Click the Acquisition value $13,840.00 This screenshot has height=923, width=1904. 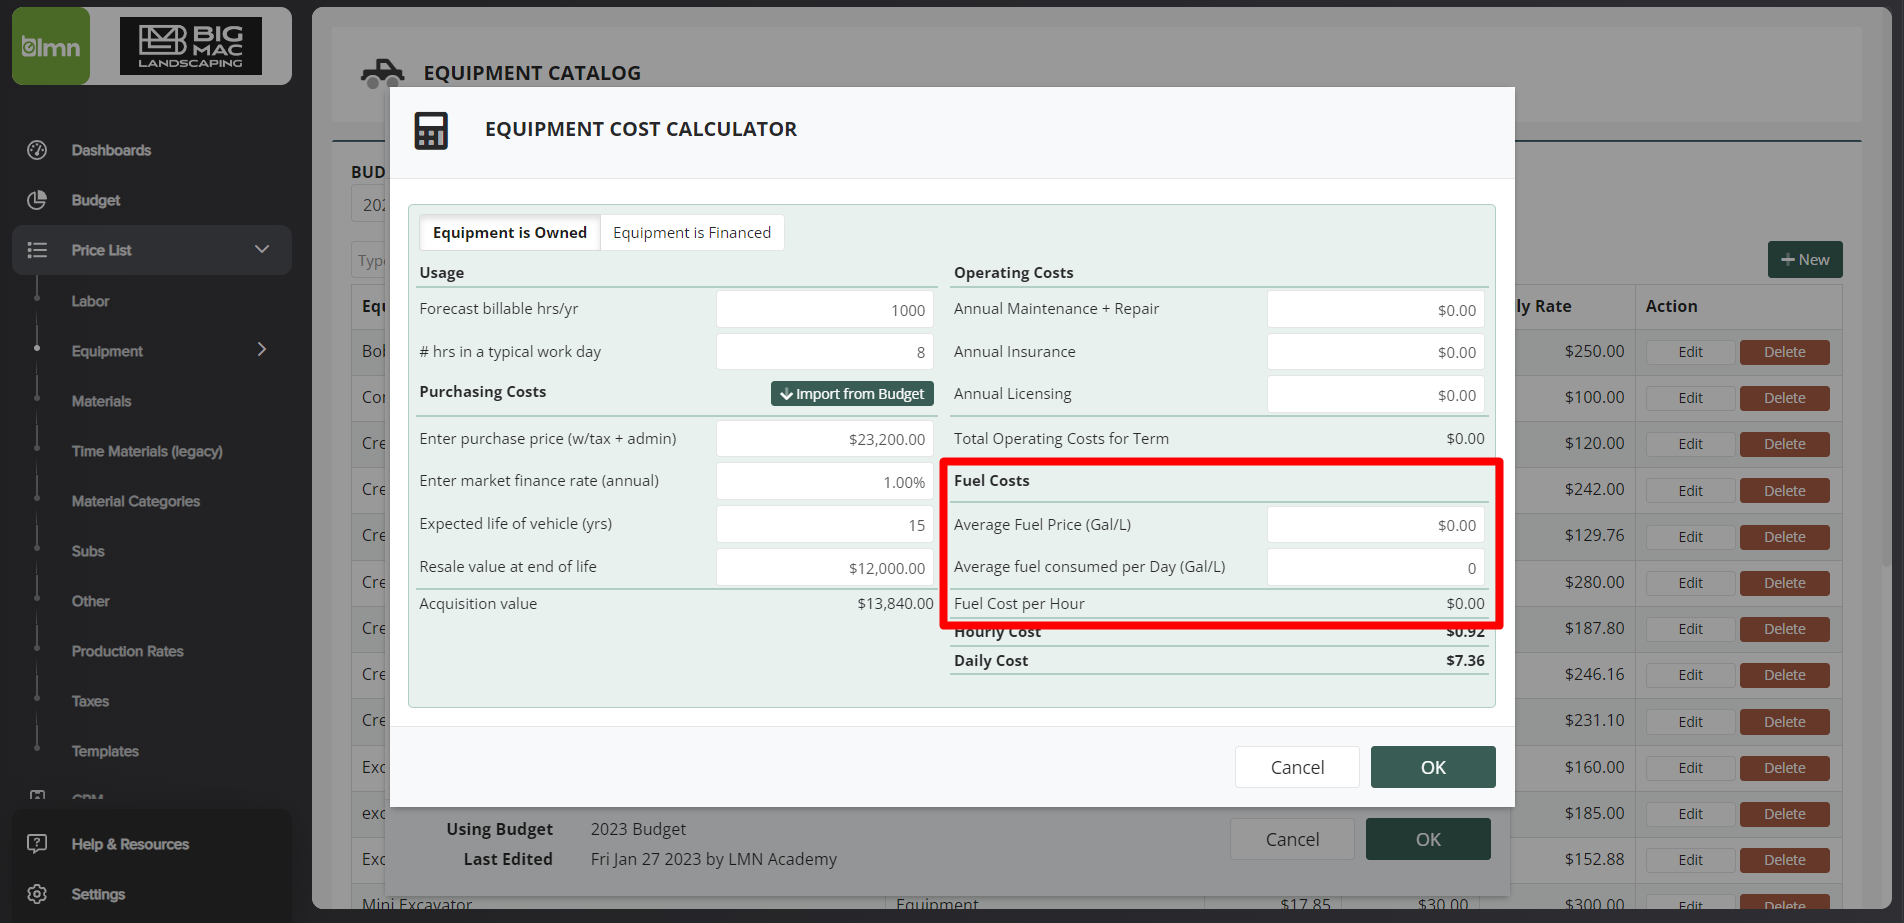(895, 604)
